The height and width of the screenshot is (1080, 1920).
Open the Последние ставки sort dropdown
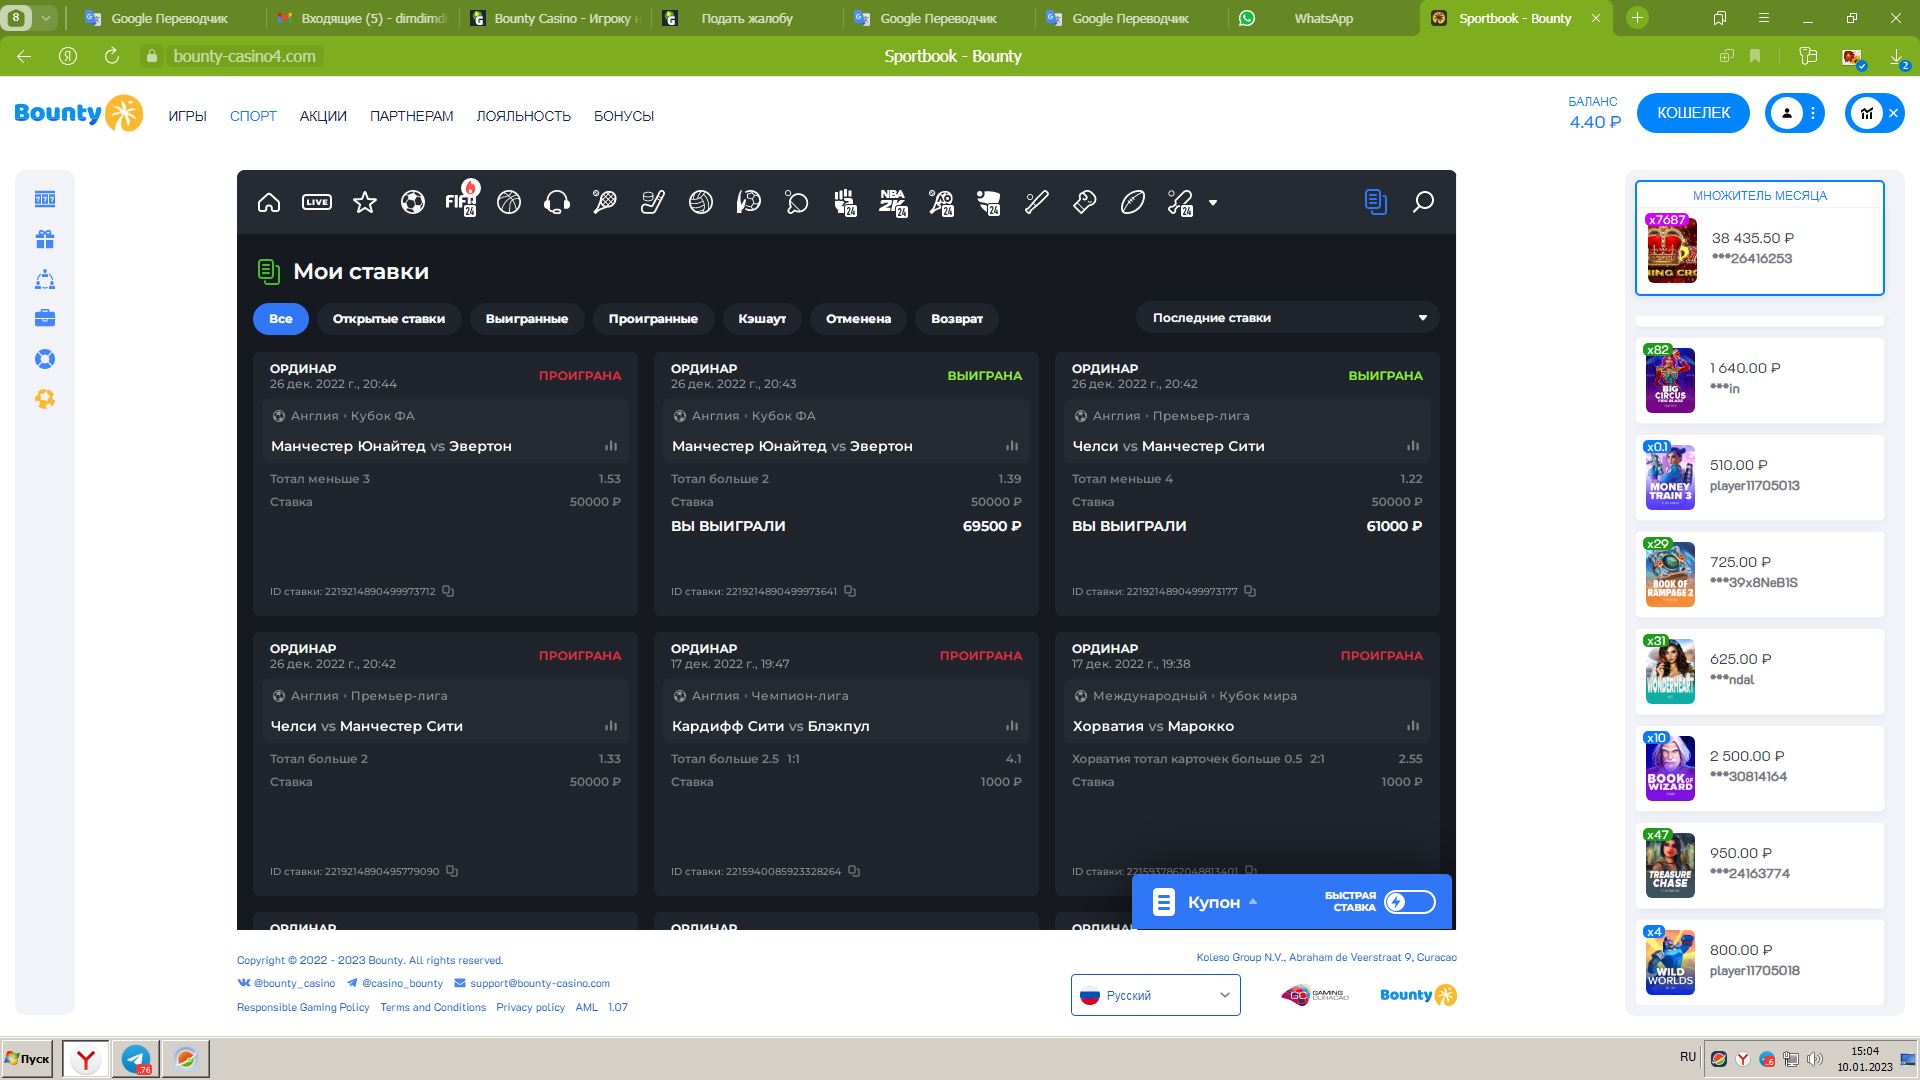pos(1287,318)
